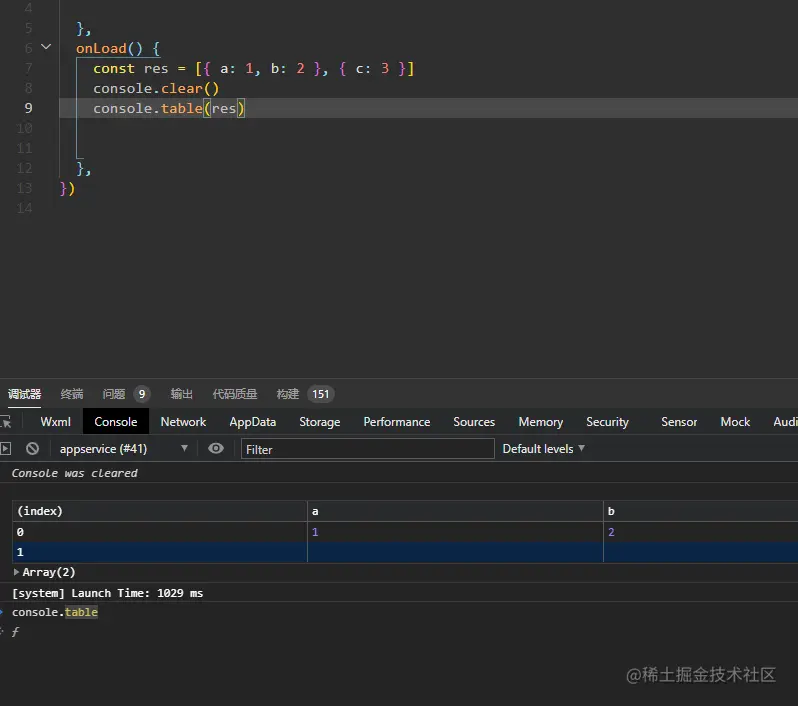
Task: Open the 代码质量 panel tab
Action: click(x=235, y=394)
